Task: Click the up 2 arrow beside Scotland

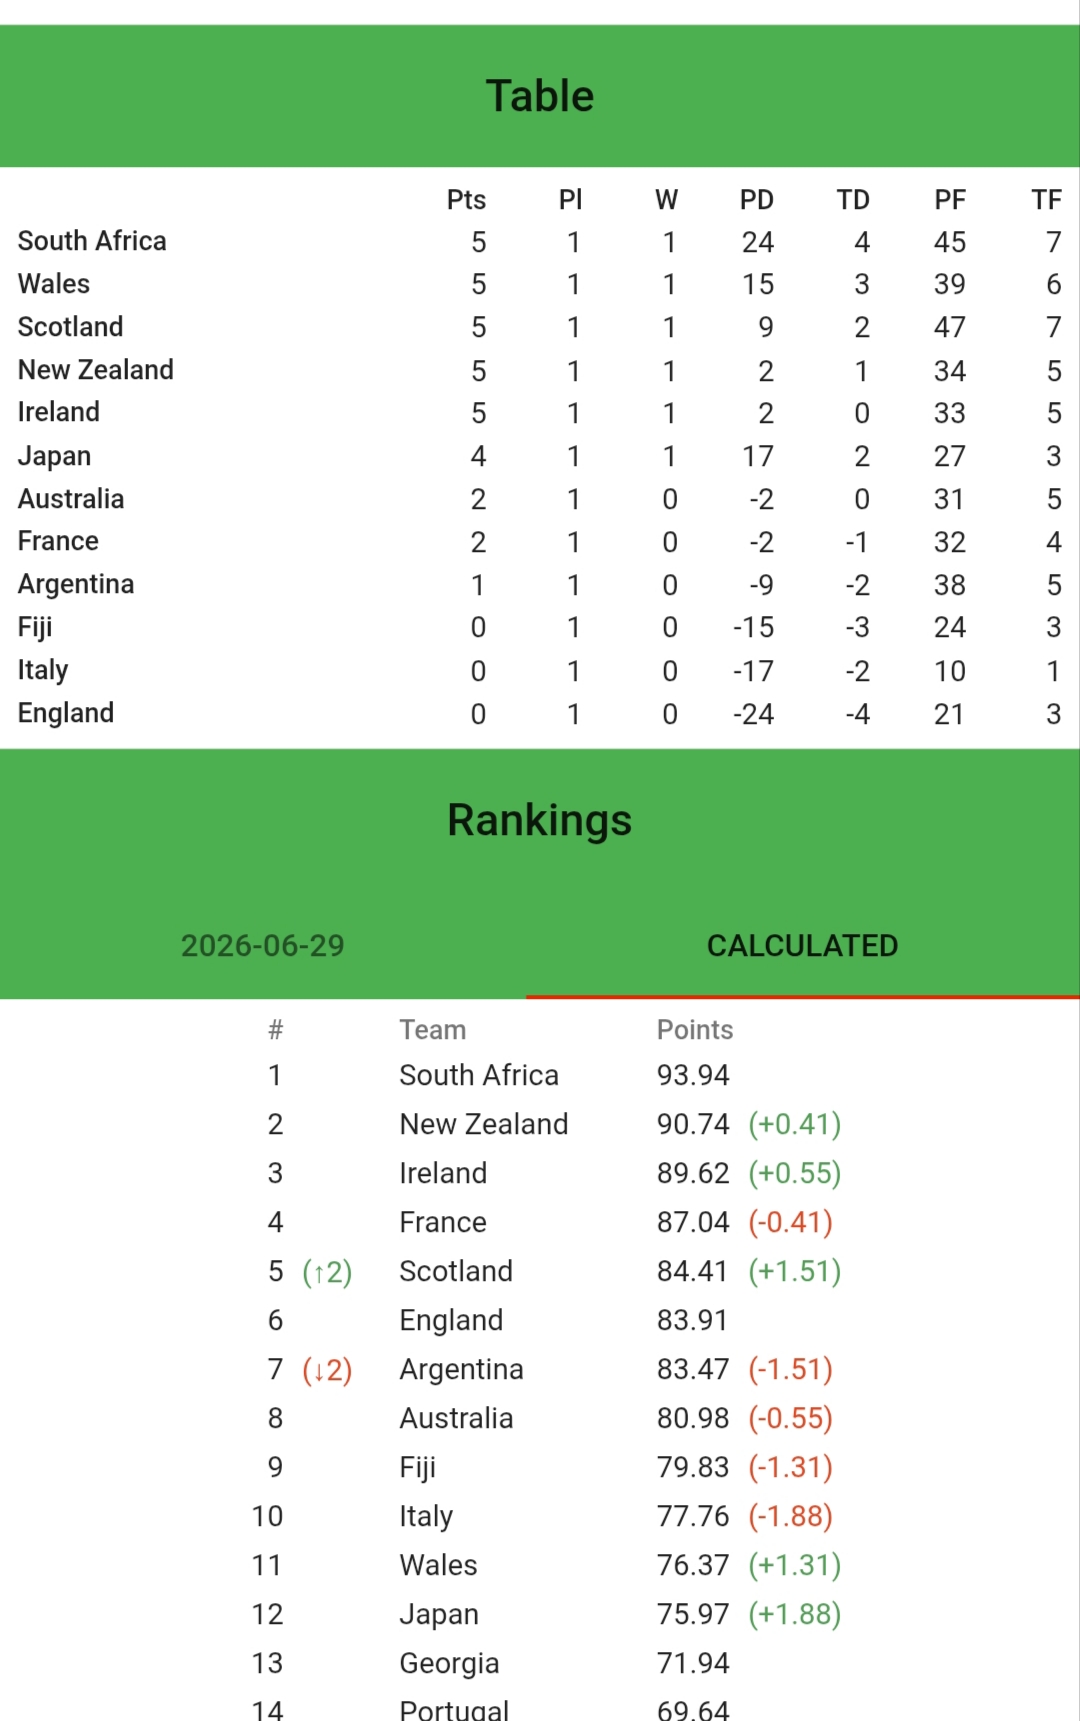Action: pos(327,1272)
